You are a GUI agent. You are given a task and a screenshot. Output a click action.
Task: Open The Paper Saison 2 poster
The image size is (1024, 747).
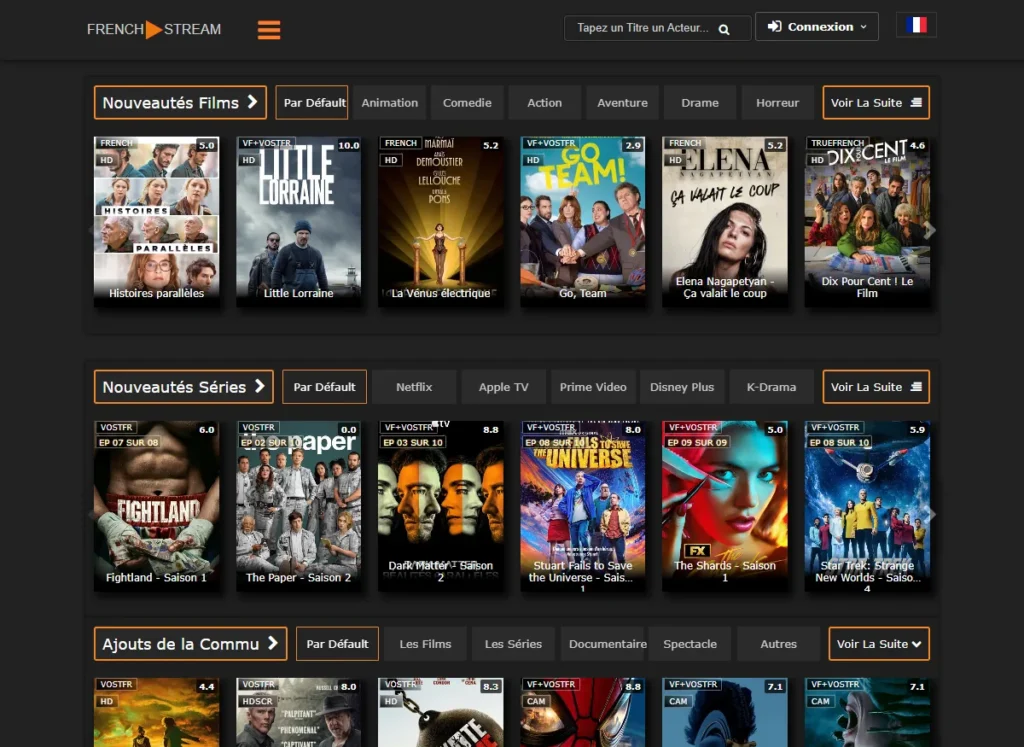(x=298, y=506)
